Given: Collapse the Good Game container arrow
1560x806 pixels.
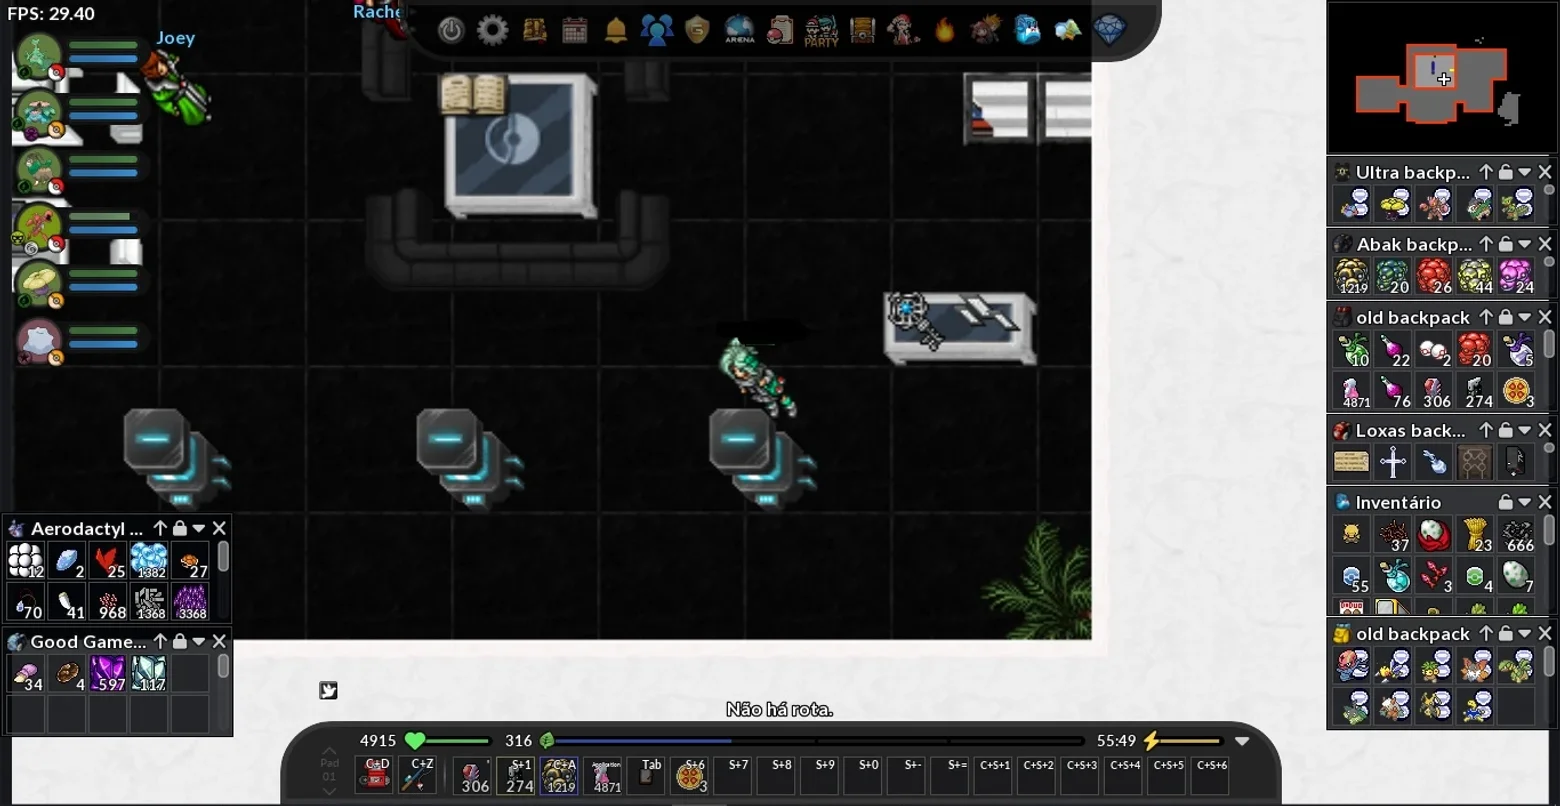Looking at the screenshot, I should point(199,641).
